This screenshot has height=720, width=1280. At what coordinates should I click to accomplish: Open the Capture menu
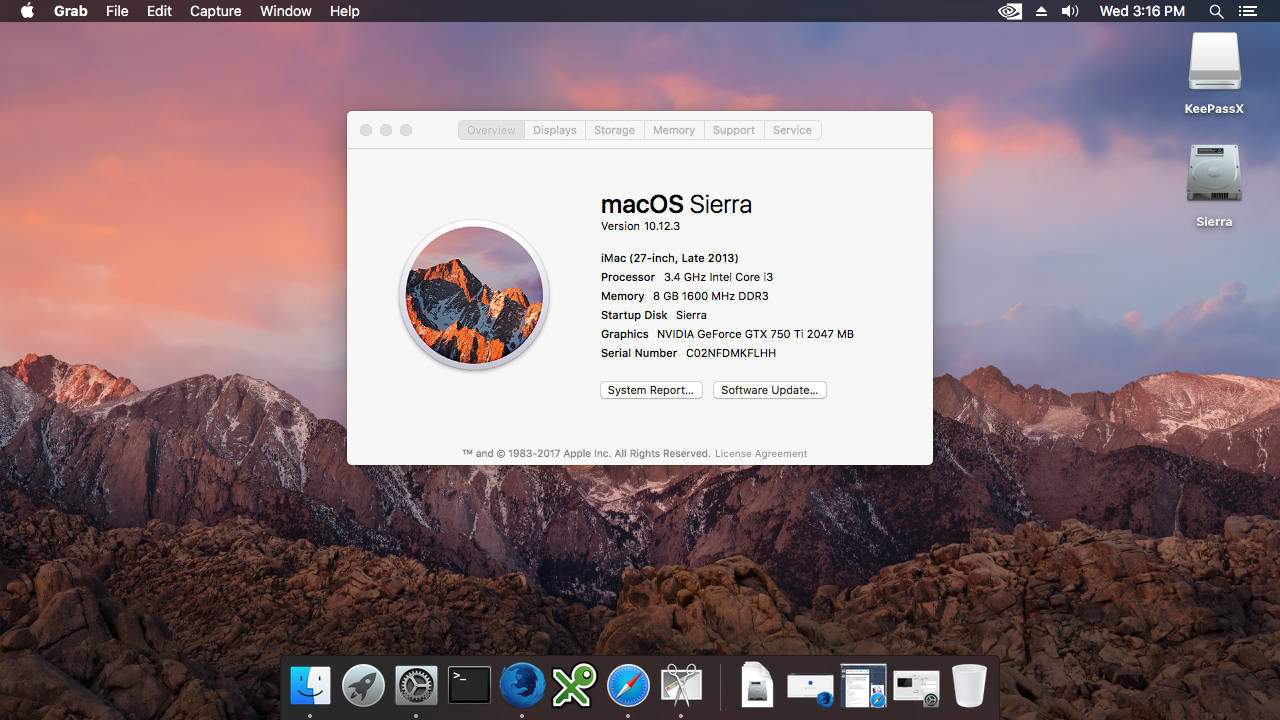point(215,11)
